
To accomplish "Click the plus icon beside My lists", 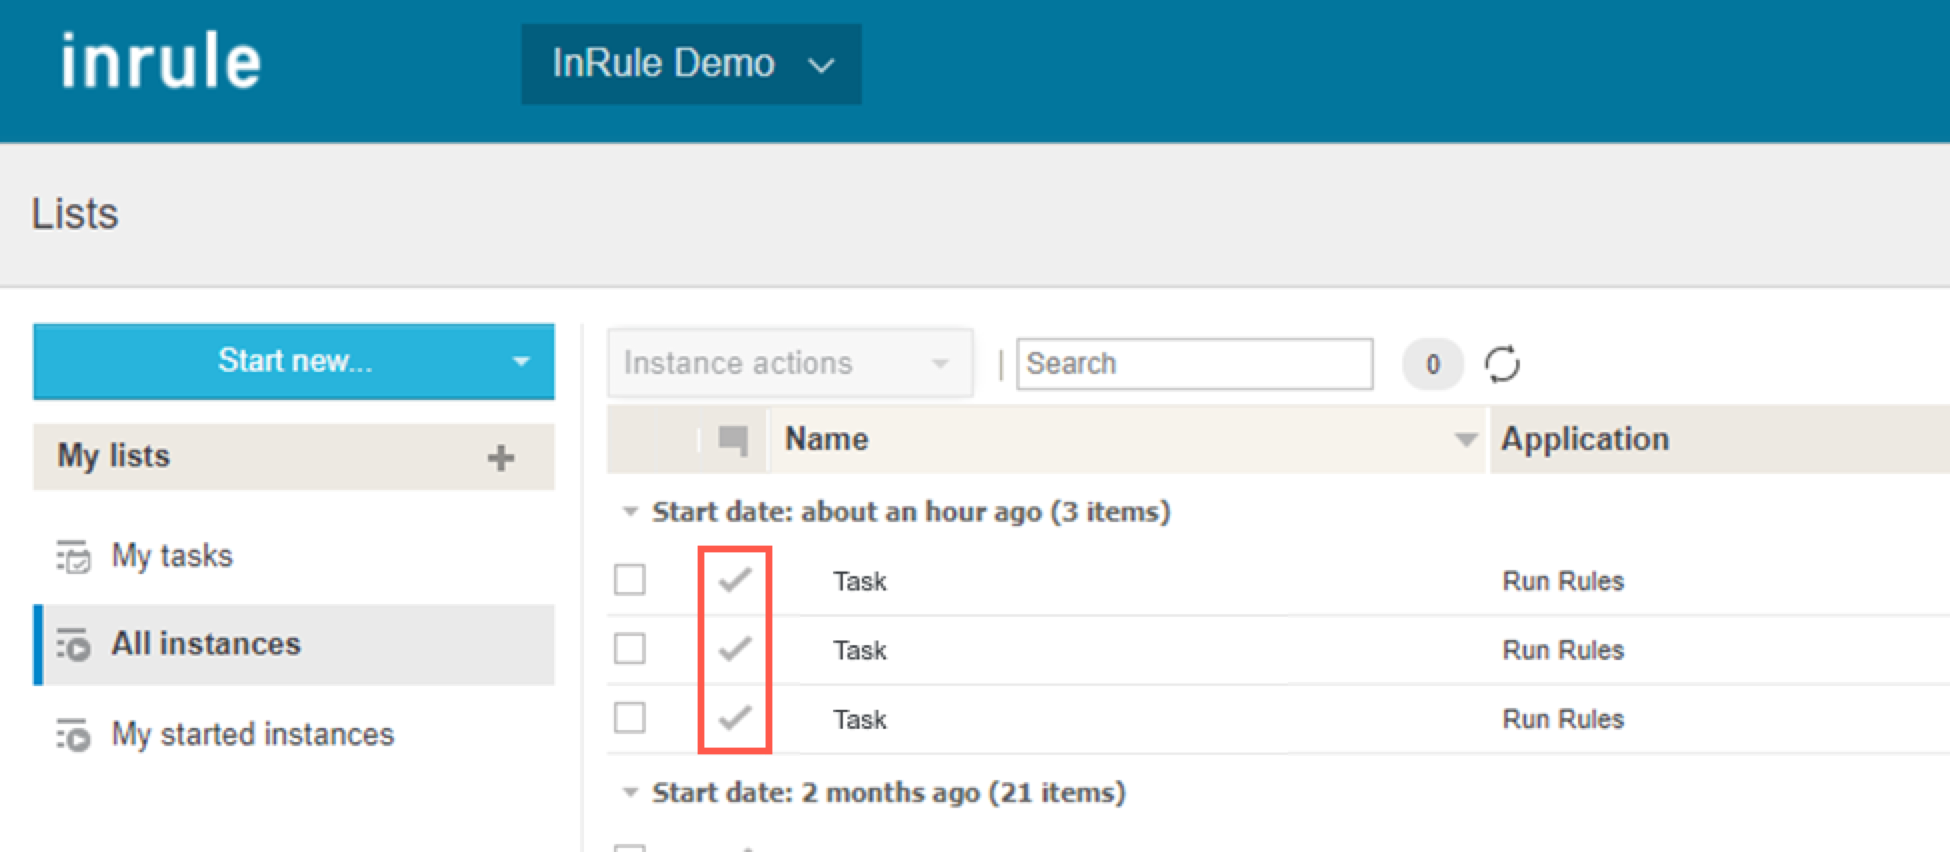I will (500, 458).
